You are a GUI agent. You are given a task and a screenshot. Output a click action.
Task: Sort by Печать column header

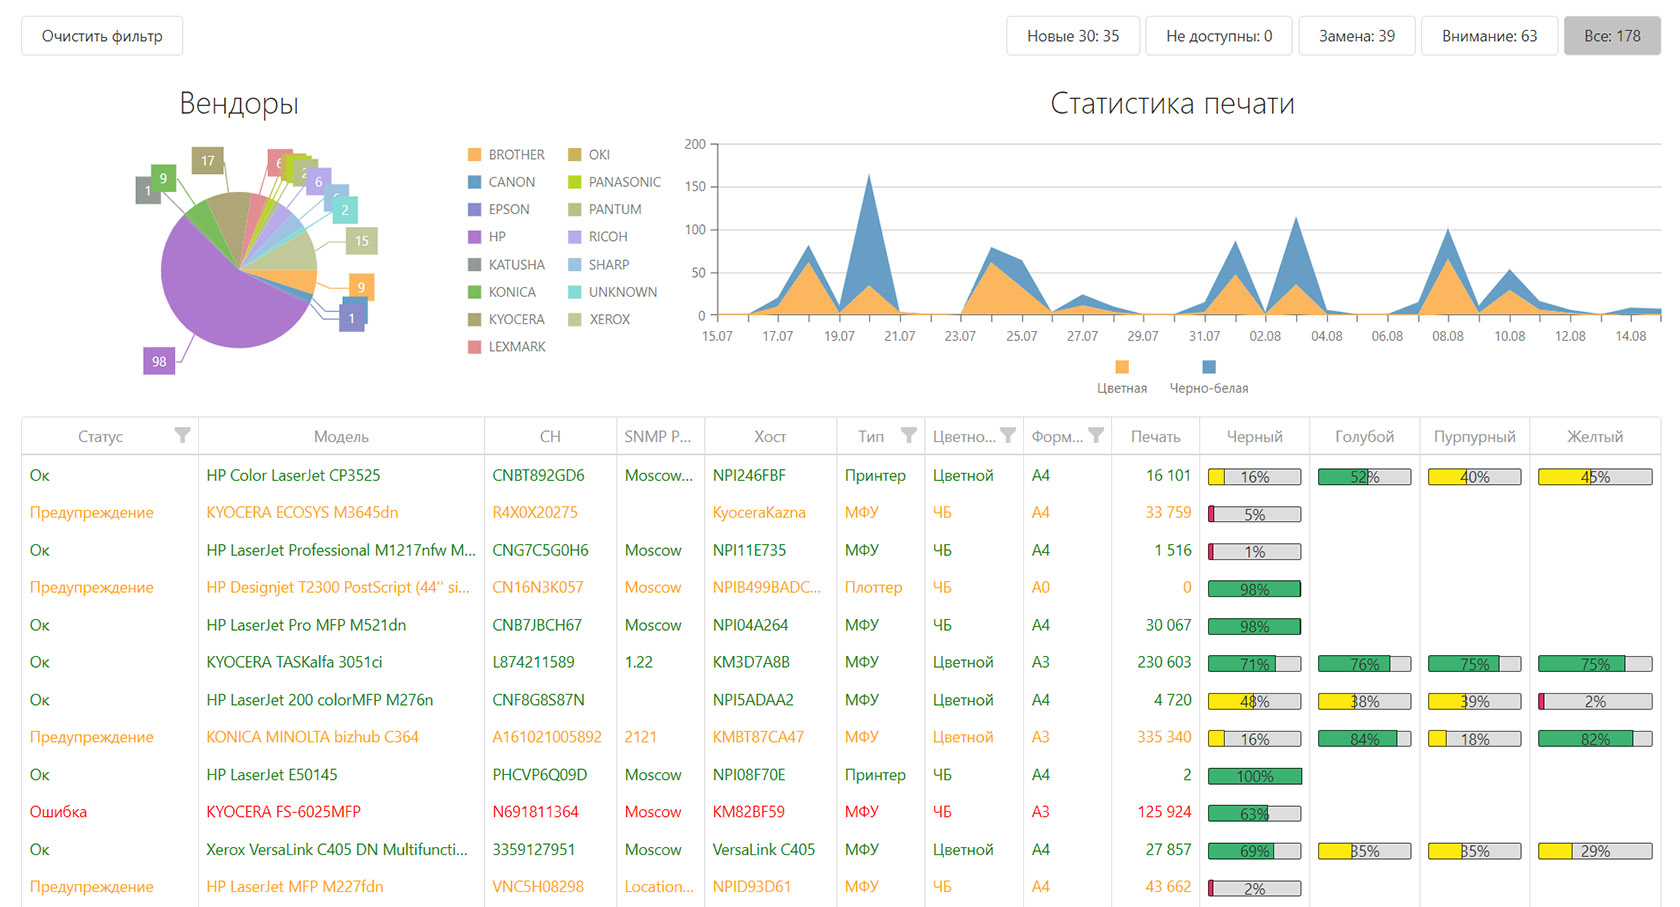click(1155, 436)
